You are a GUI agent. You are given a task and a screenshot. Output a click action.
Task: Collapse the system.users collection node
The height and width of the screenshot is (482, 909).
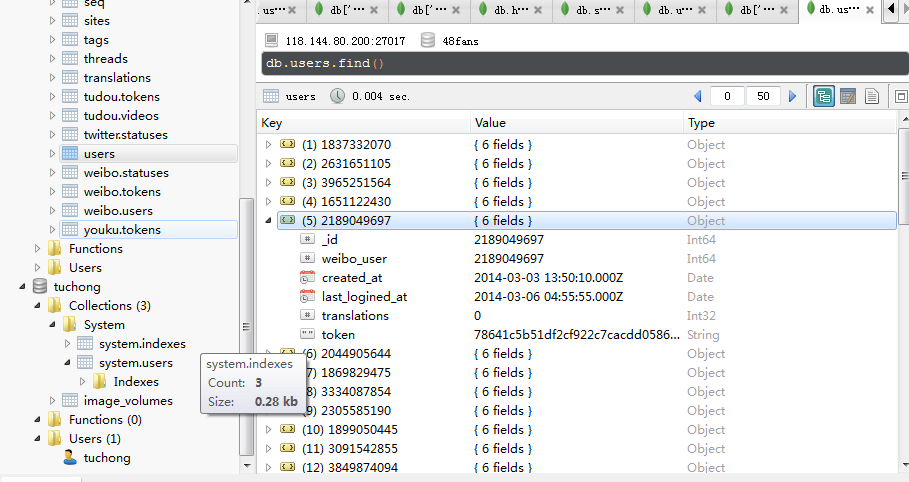(x=67, y=363)
